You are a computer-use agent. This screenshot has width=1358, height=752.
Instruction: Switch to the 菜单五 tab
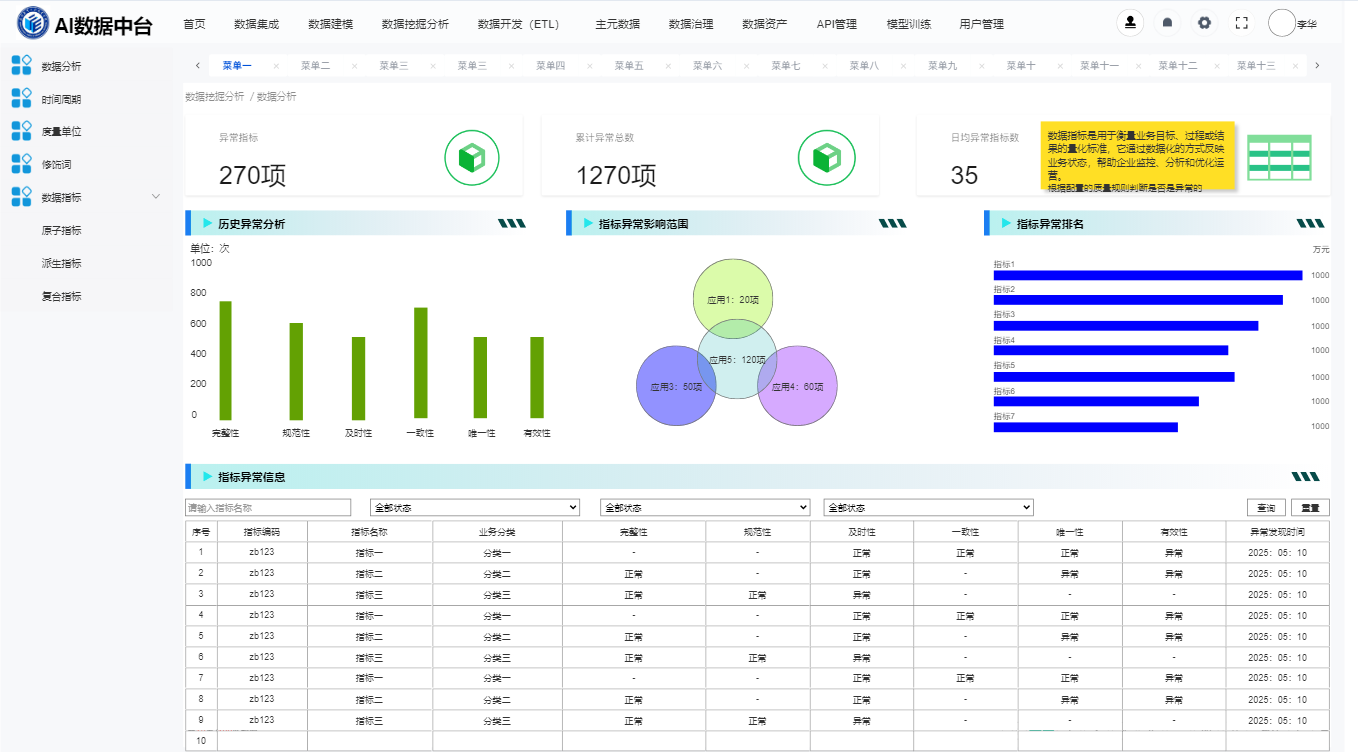point(629,66)
